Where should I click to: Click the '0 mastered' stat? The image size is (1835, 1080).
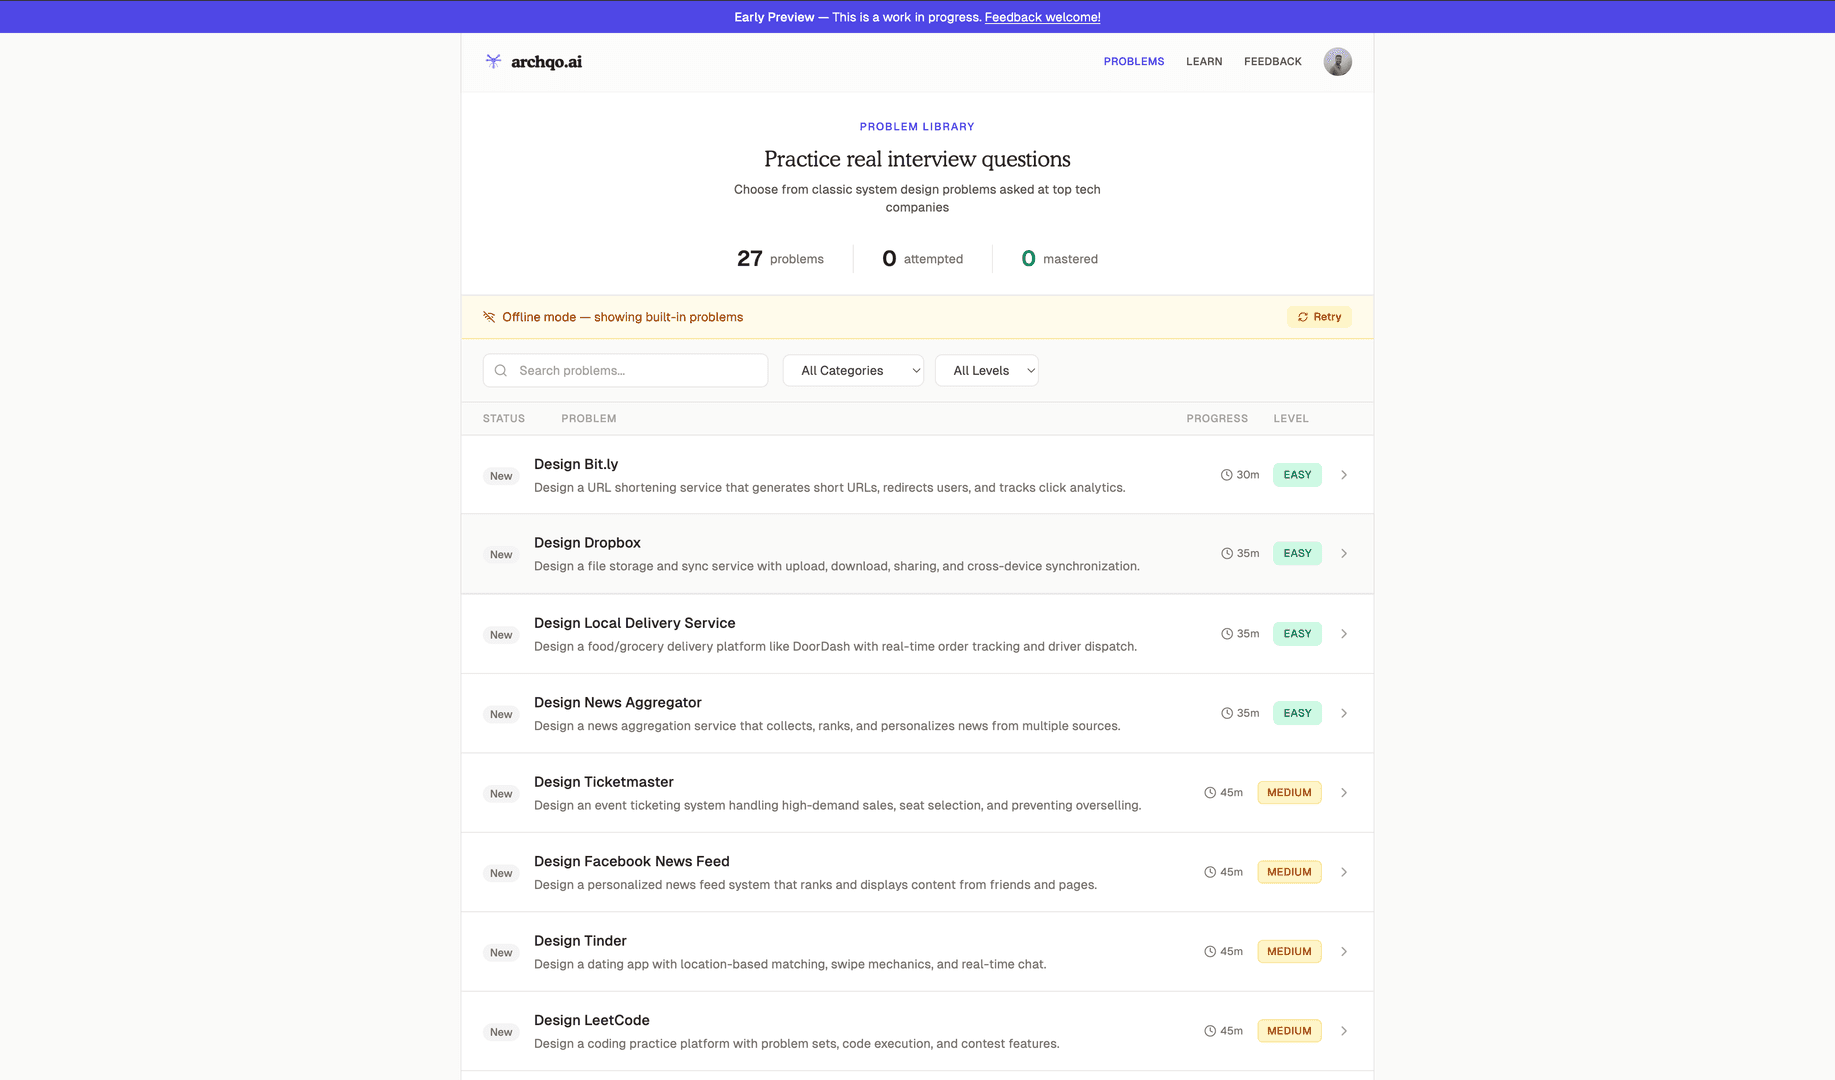click(x=1059, y=259)
